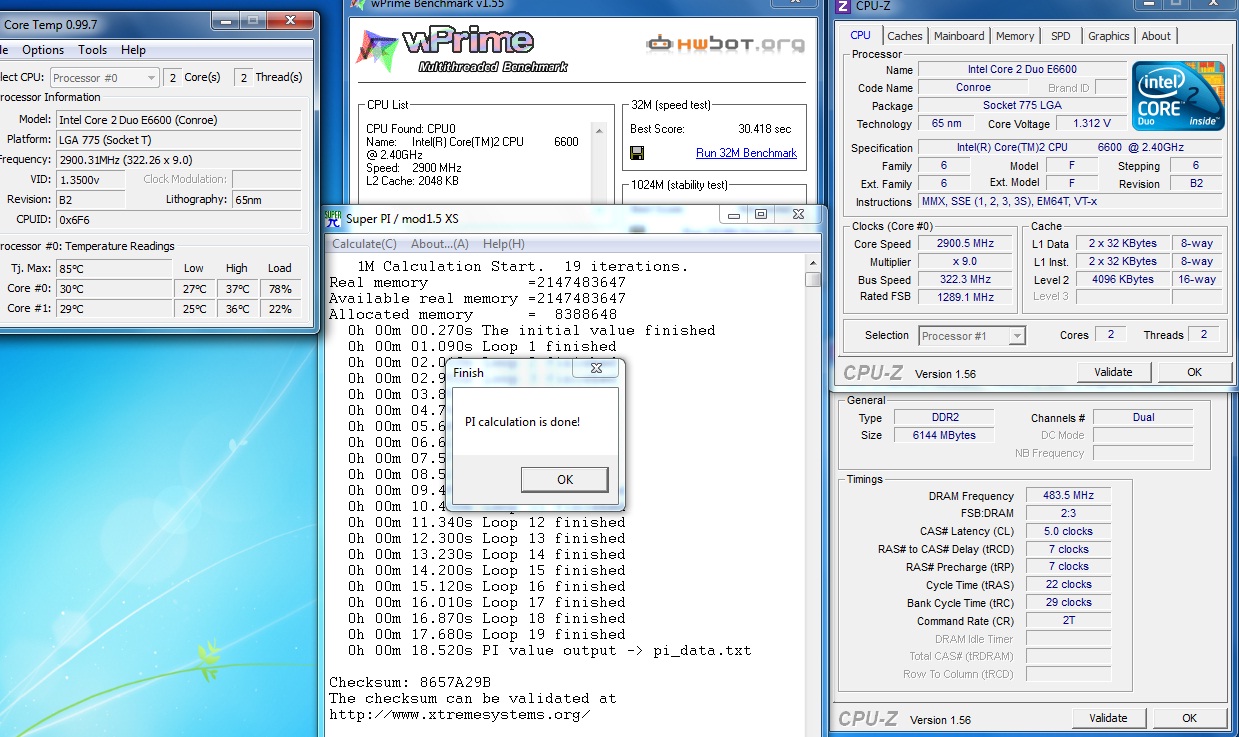Select the Graphics tab in CPU-Z
This screenshot has width=1239, height=737.
coord(1108,36)
